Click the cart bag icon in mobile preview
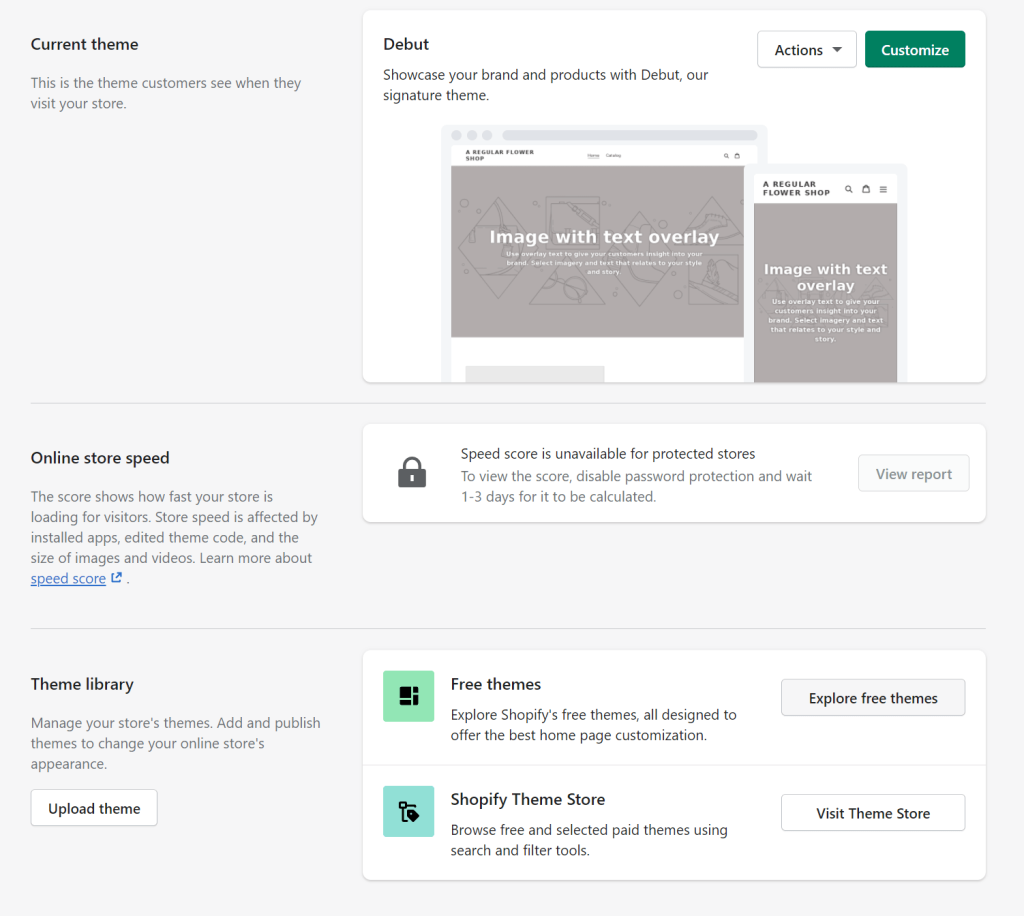This screenshot has width=1024, height=916. [x=866, y=189]
